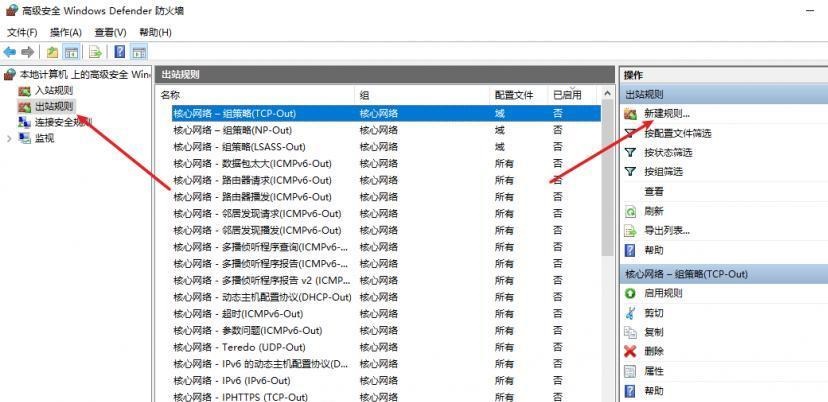
Task: Select rule 核心网络 – 组策略(TCP-Out)
Action: (387, 113)
